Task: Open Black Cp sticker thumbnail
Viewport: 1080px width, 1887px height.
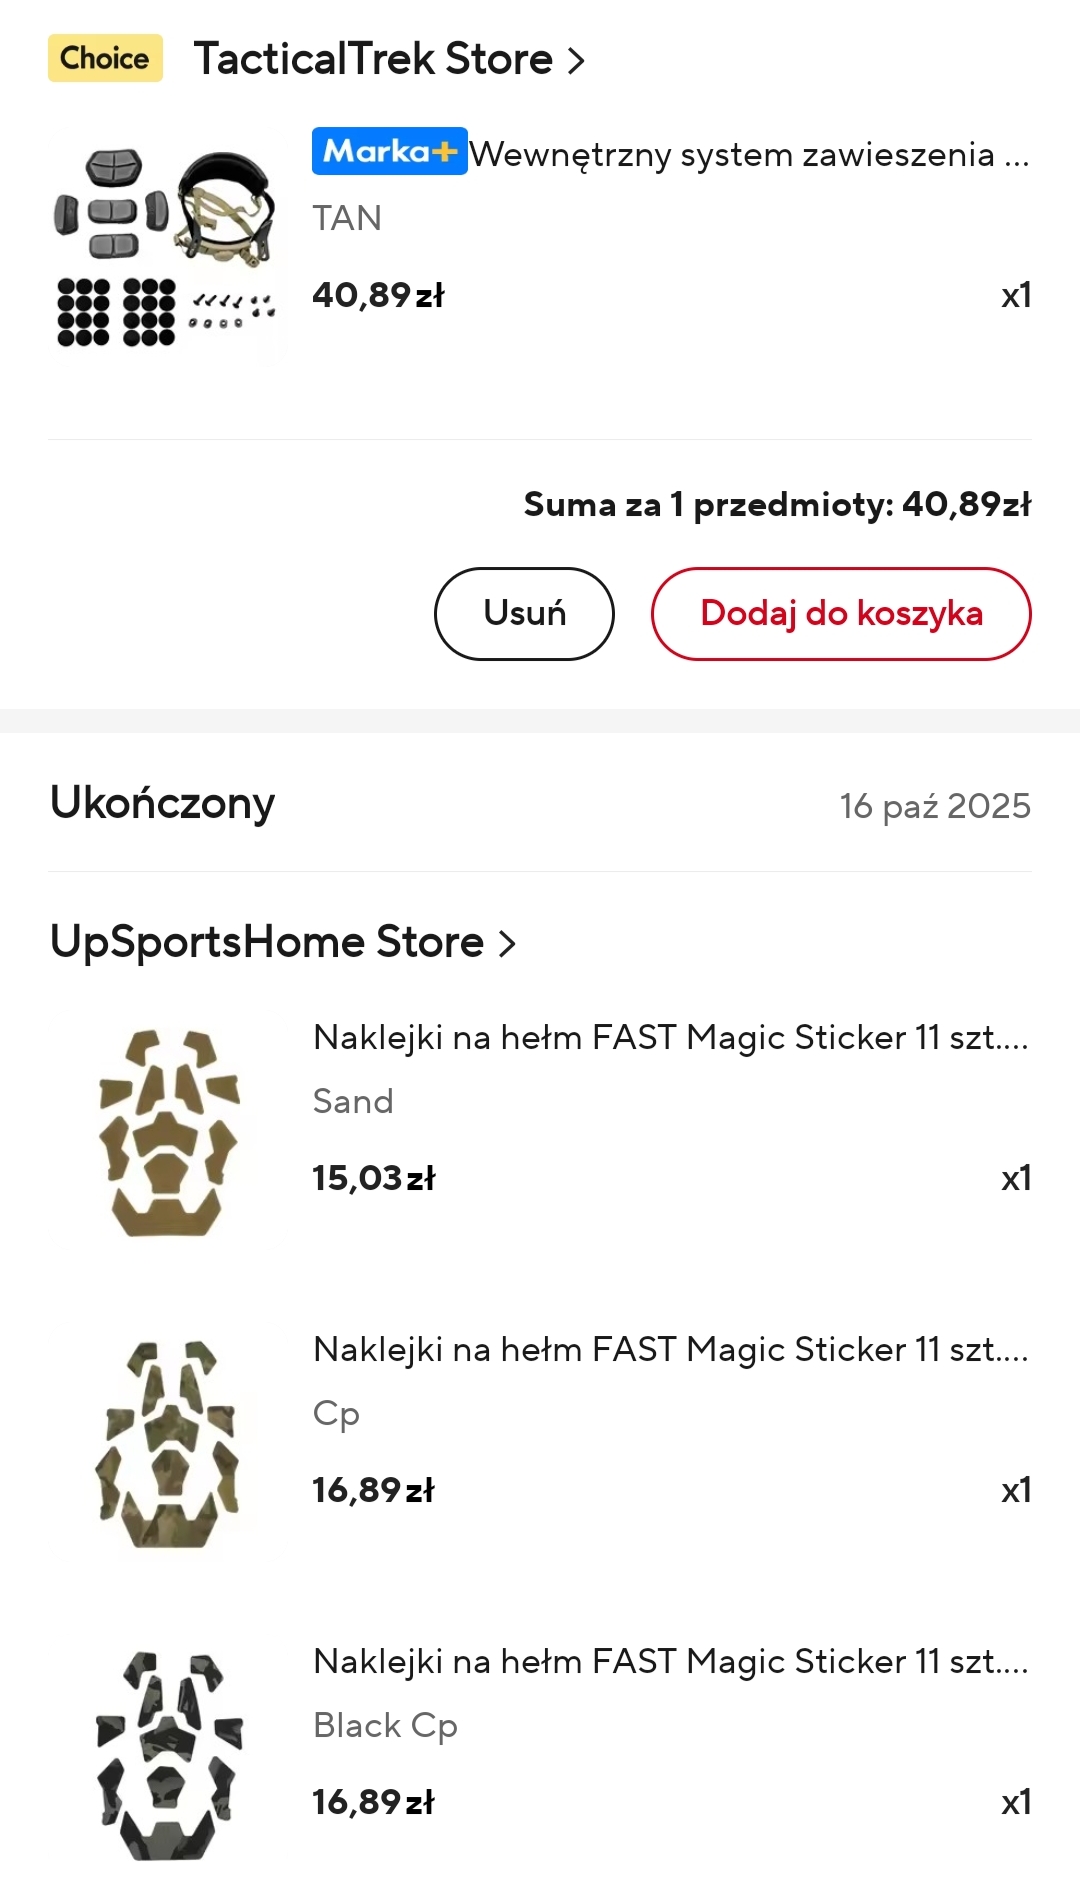Action: pos(168,1756)
